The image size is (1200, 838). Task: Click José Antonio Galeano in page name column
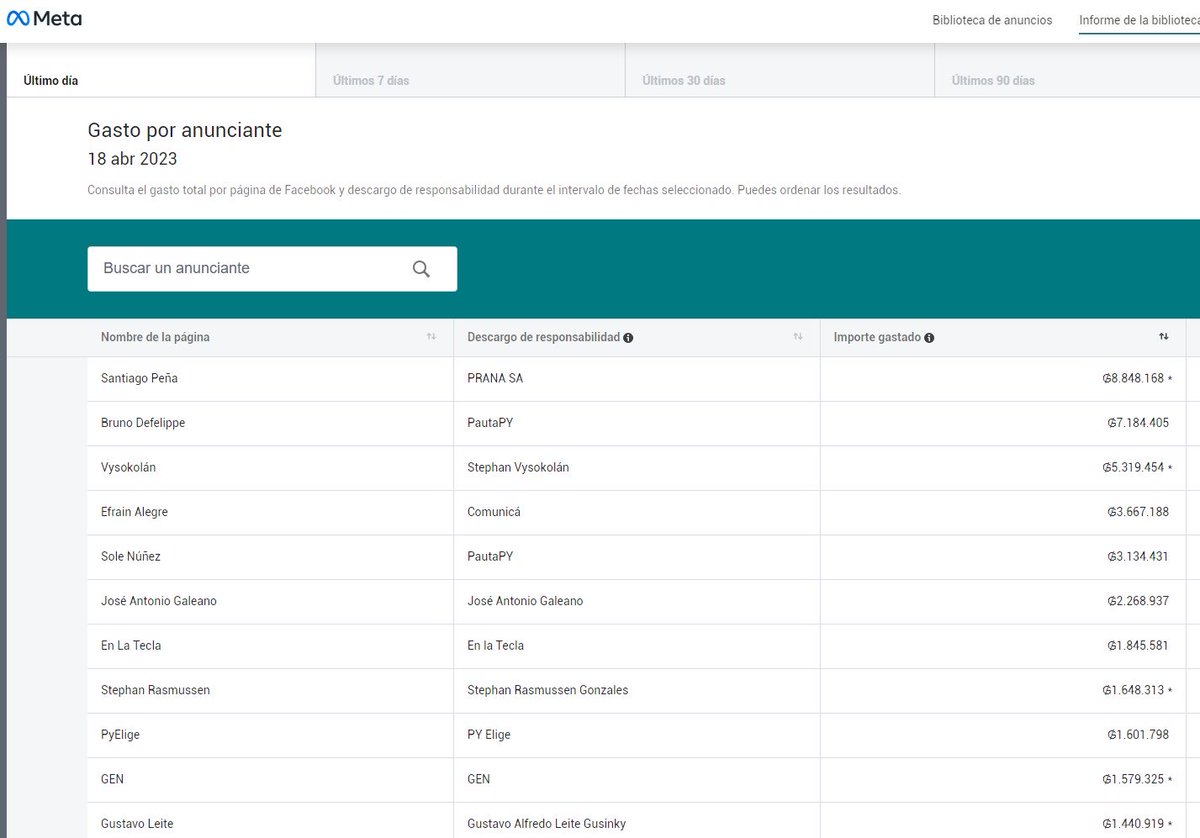tap(159, 601)
